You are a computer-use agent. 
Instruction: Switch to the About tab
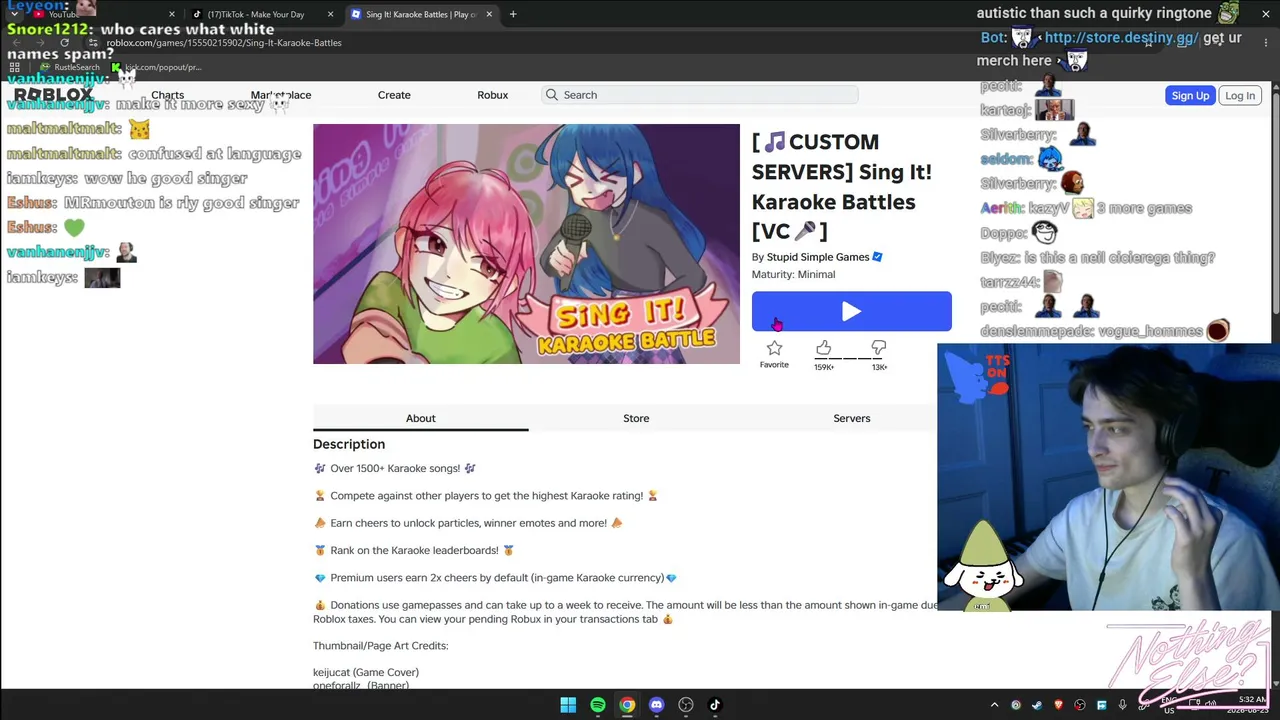pos(421,418)
